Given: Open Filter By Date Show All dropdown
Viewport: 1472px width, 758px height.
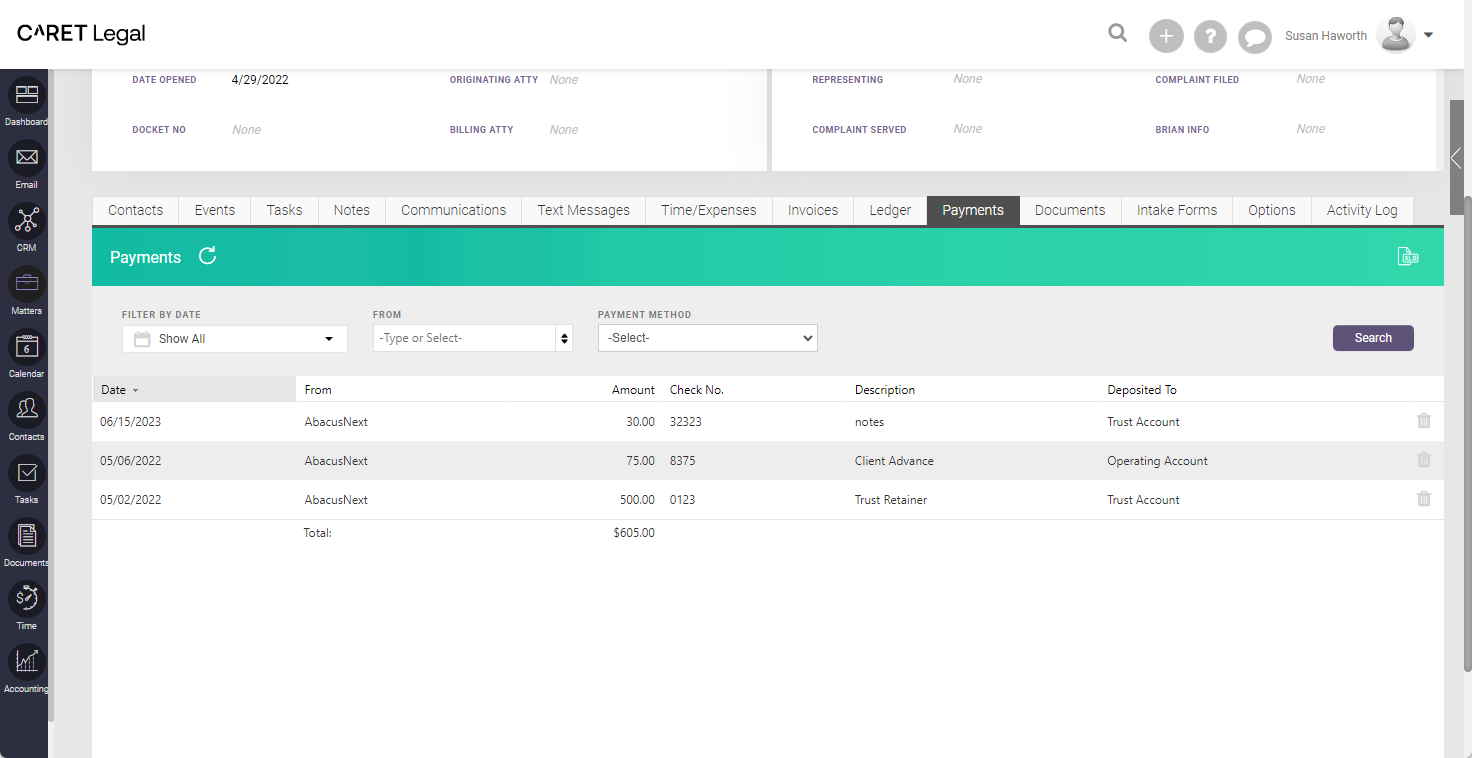Looking at the screenshot, I should (x=235, y=338).
